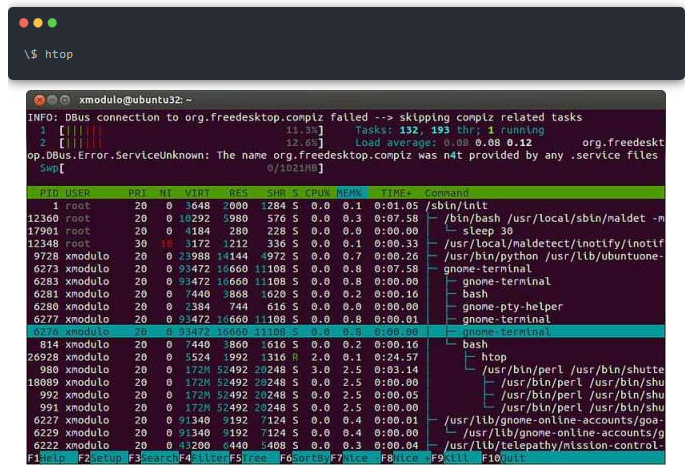Collapse the /usr/bin/python ubuntuone tree node
Viewport: 690px width, 470px height.
point(540,256)
